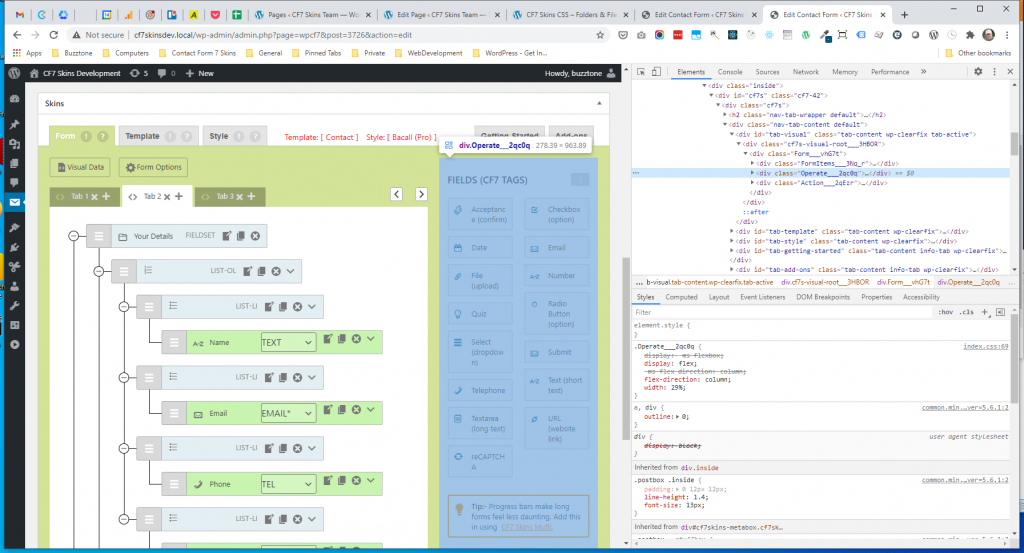Click the drag handle on the Phone field

[173, 484]
